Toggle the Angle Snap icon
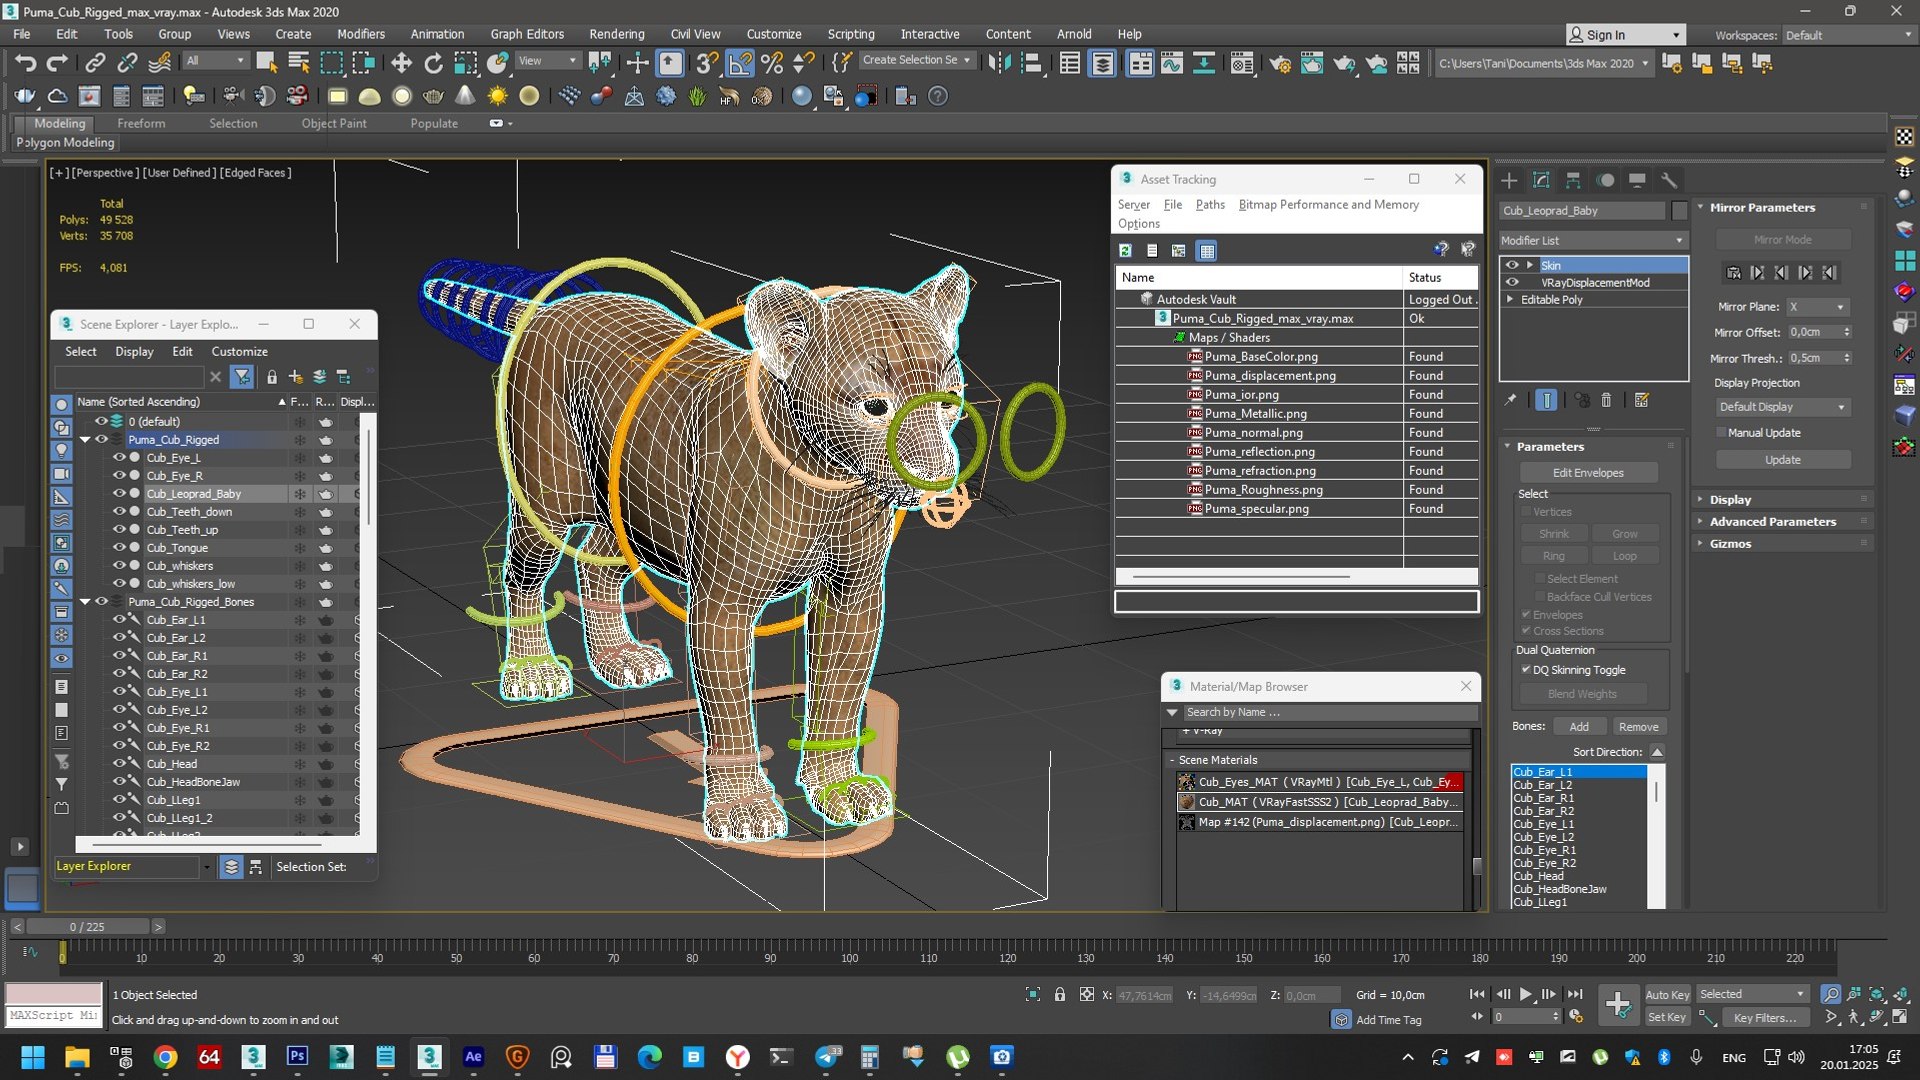The height and width of the screenshot is (1080, 1920). click(x=740, y=63)
